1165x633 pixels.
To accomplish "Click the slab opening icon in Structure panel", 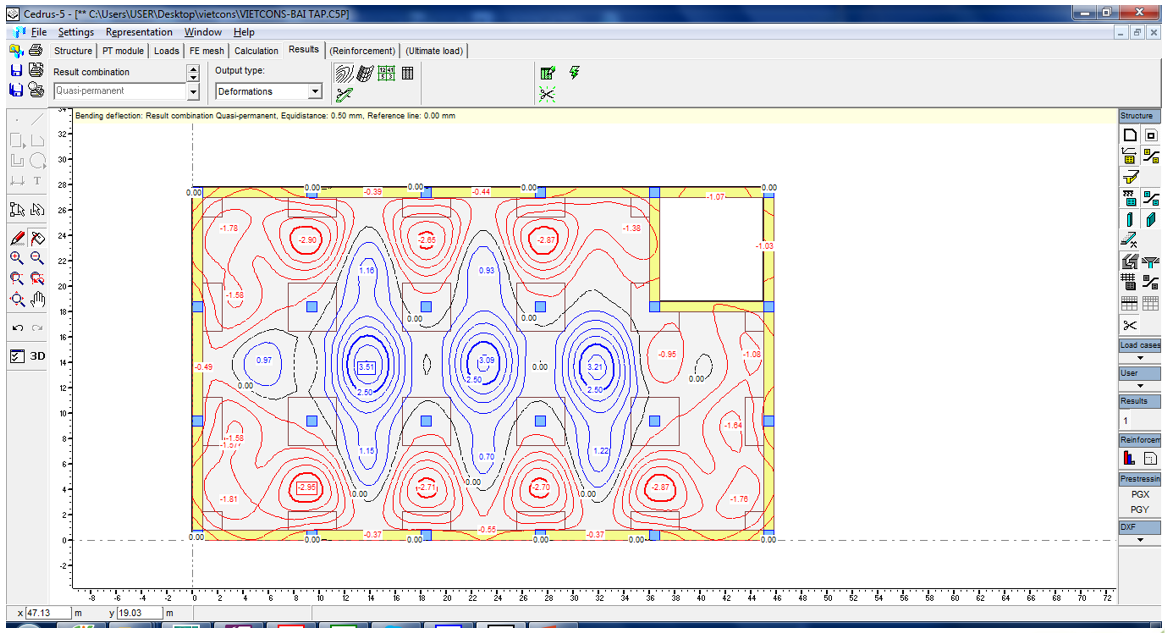I will (x=1151, y=135).
